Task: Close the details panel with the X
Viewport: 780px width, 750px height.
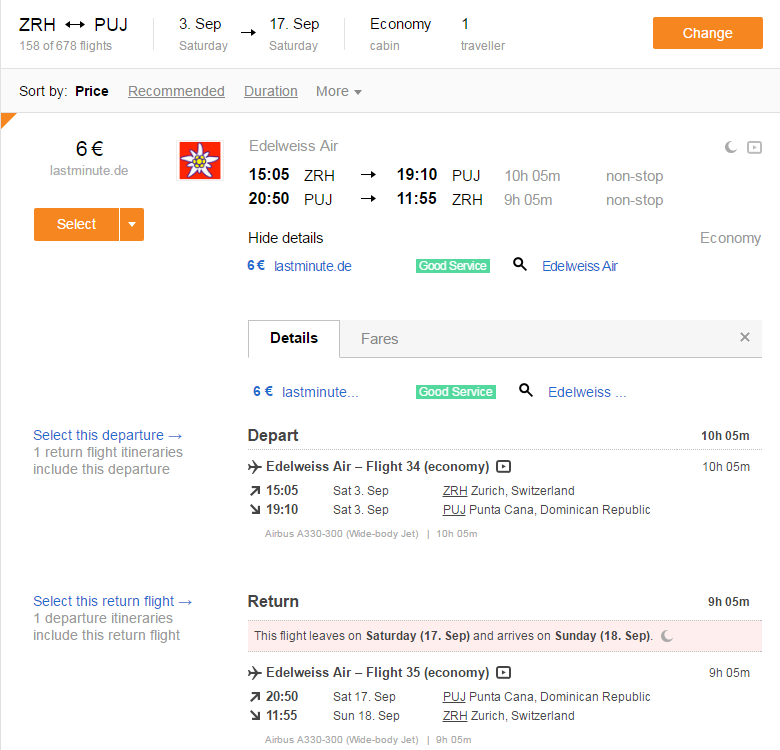Action: click(x=745, y=337)
